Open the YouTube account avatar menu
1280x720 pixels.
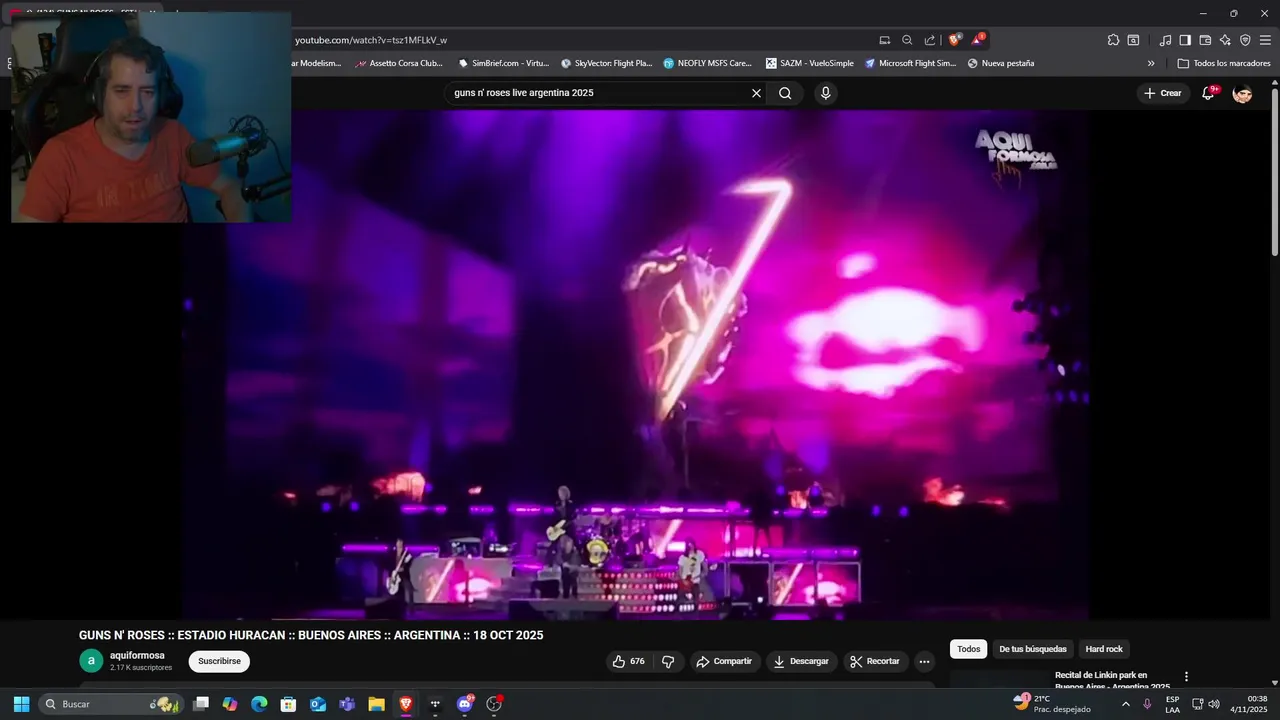[x=1242, y=93]
